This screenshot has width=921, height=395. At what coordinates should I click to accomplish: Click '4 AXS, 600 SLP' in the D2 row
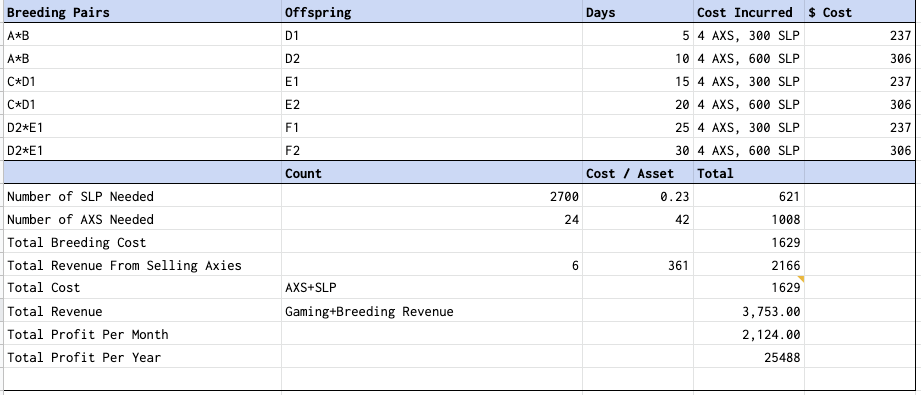(x=749, y=58)
